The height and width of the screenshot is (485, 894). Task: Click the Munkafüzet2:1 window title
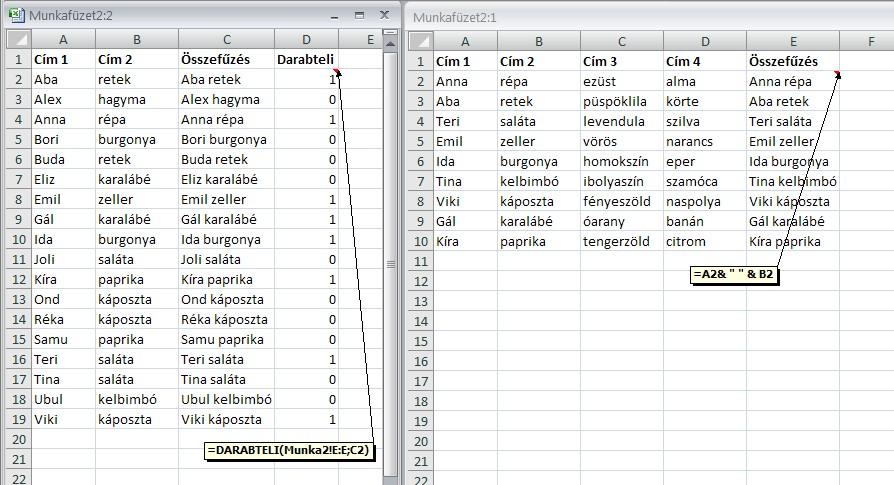[x=454, y=18]
